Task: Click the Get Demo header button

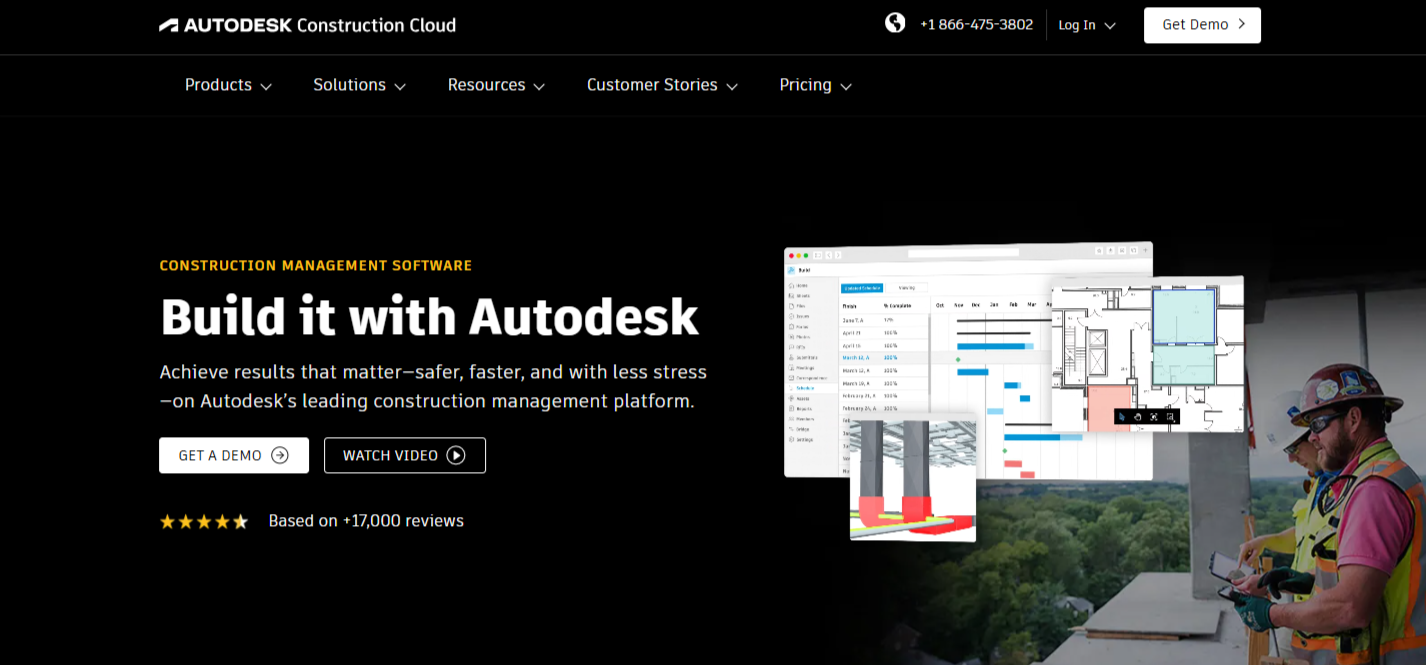Action: point(1202,25)
